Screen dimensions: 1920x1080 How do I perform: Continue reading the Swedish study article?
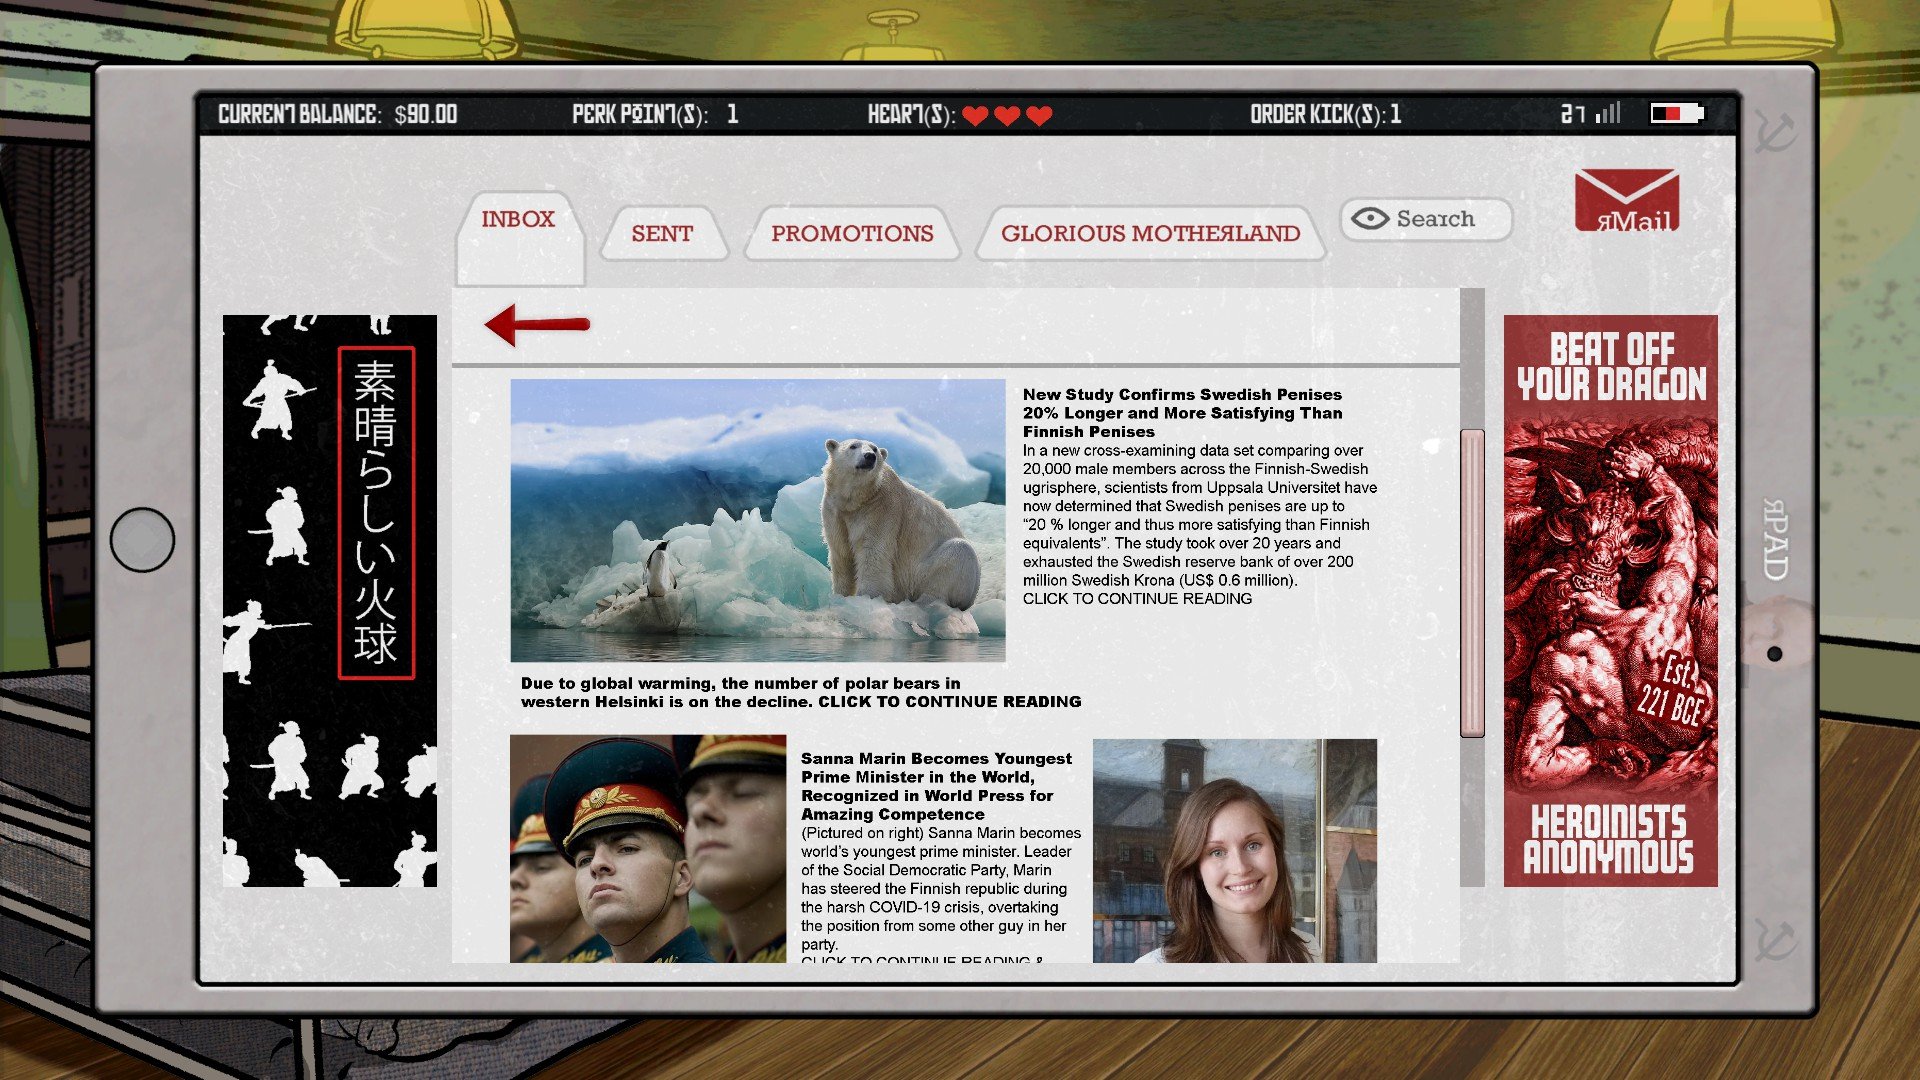pos(1136,598)
